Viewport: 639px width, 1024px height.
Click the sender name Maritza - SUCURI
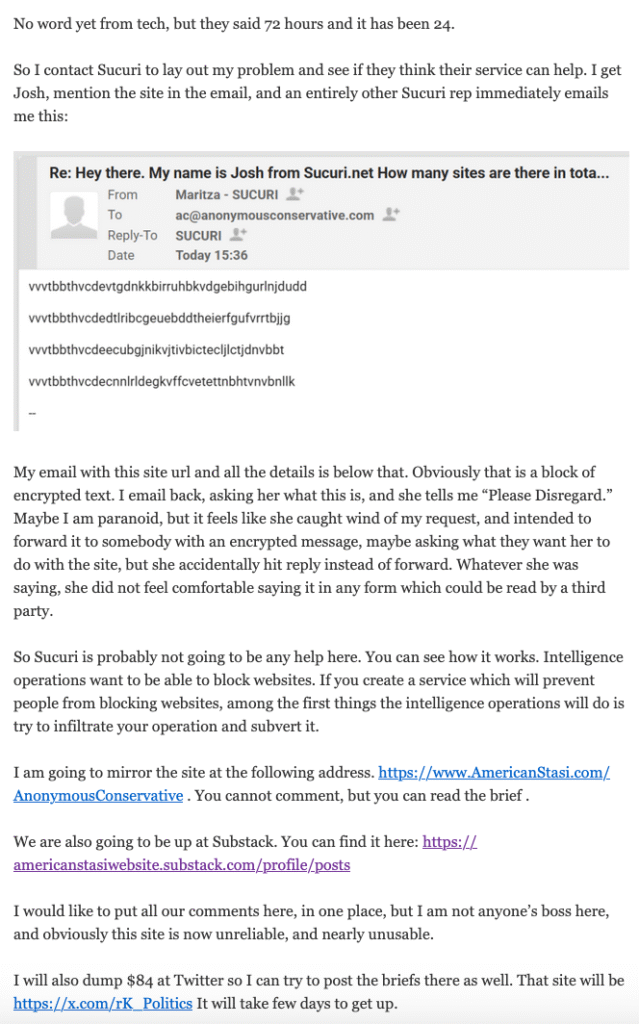[x=227, y=194]
